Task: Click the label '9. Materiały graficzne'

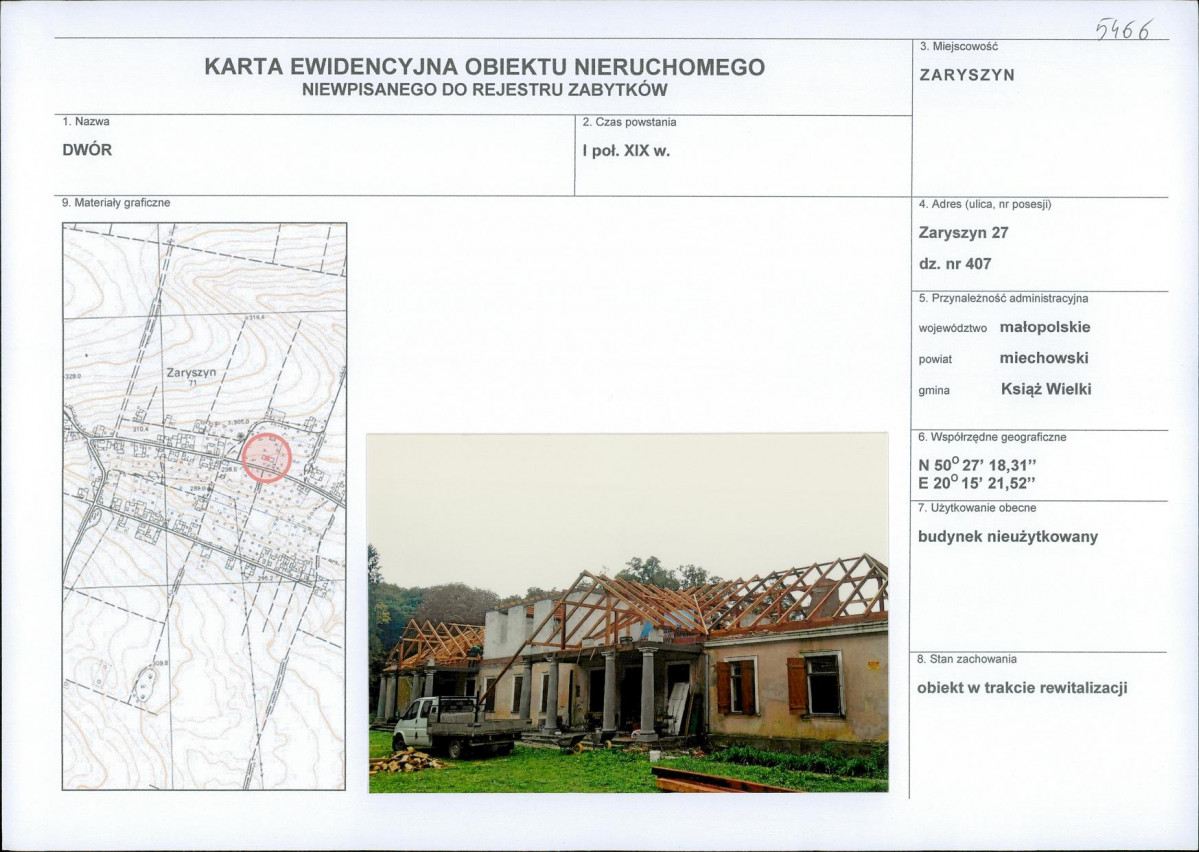Action: coord(116,203)
